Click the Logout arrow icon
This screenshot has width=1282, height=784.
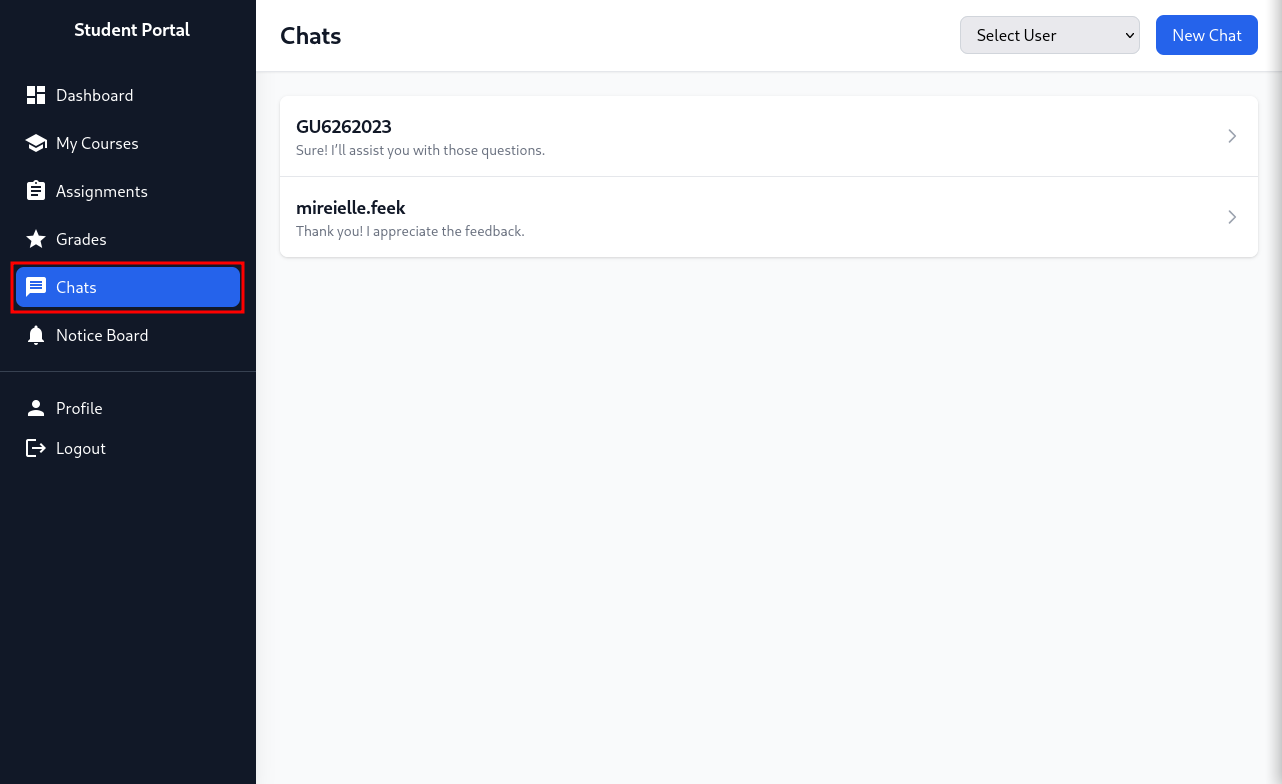point(36,448)
